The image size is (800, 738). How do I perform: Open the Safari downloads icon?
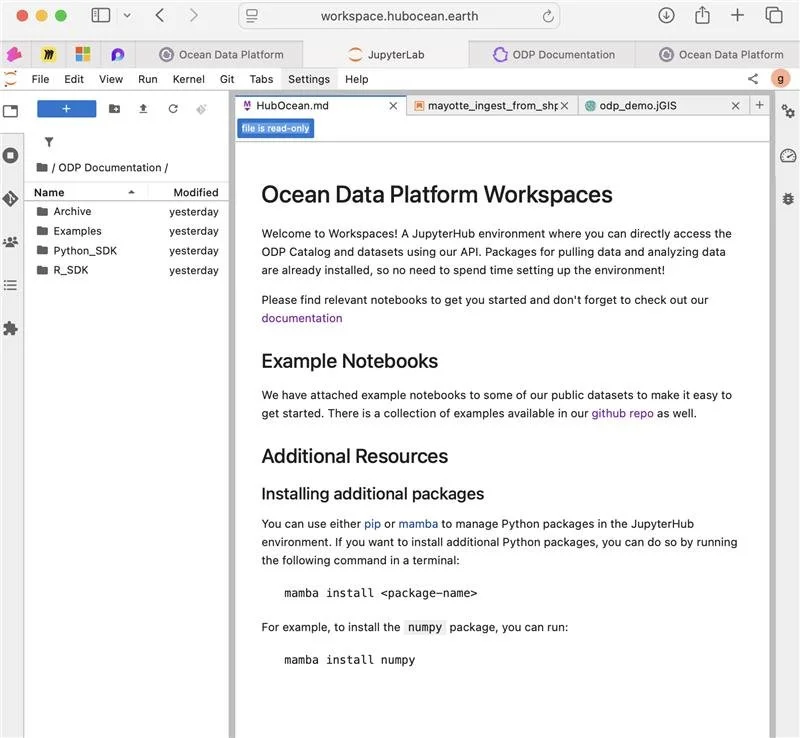click(666, 15)
